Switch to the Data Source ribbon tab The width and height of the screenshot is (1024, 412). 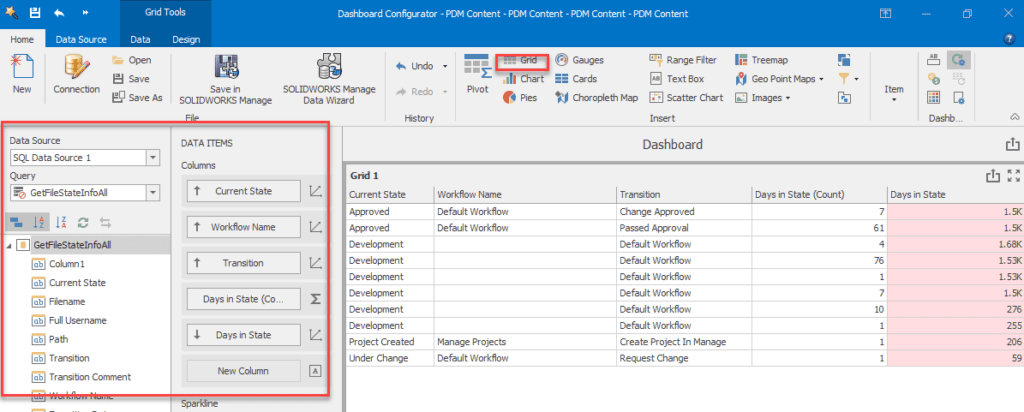point(81,40)
